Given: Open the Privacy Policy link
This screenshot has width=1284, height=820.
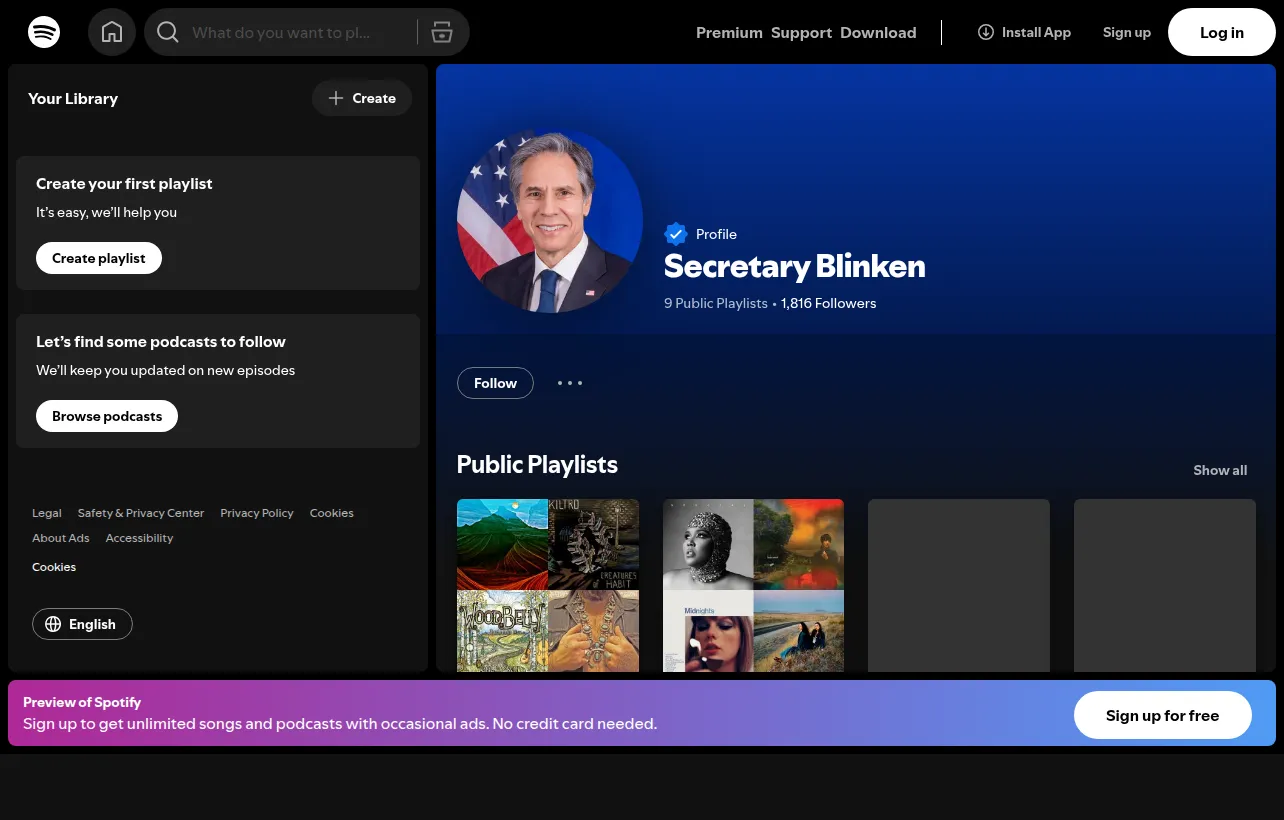Looking at the screenshot, I should pyautogui.click(x=257, y=513).
